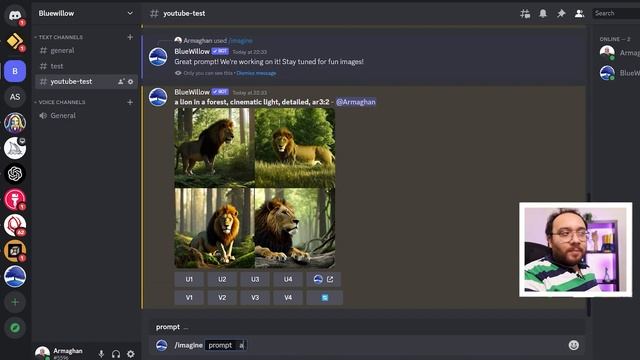
Task: Open top-right lion in grass image
Action: tap(295, 147)
